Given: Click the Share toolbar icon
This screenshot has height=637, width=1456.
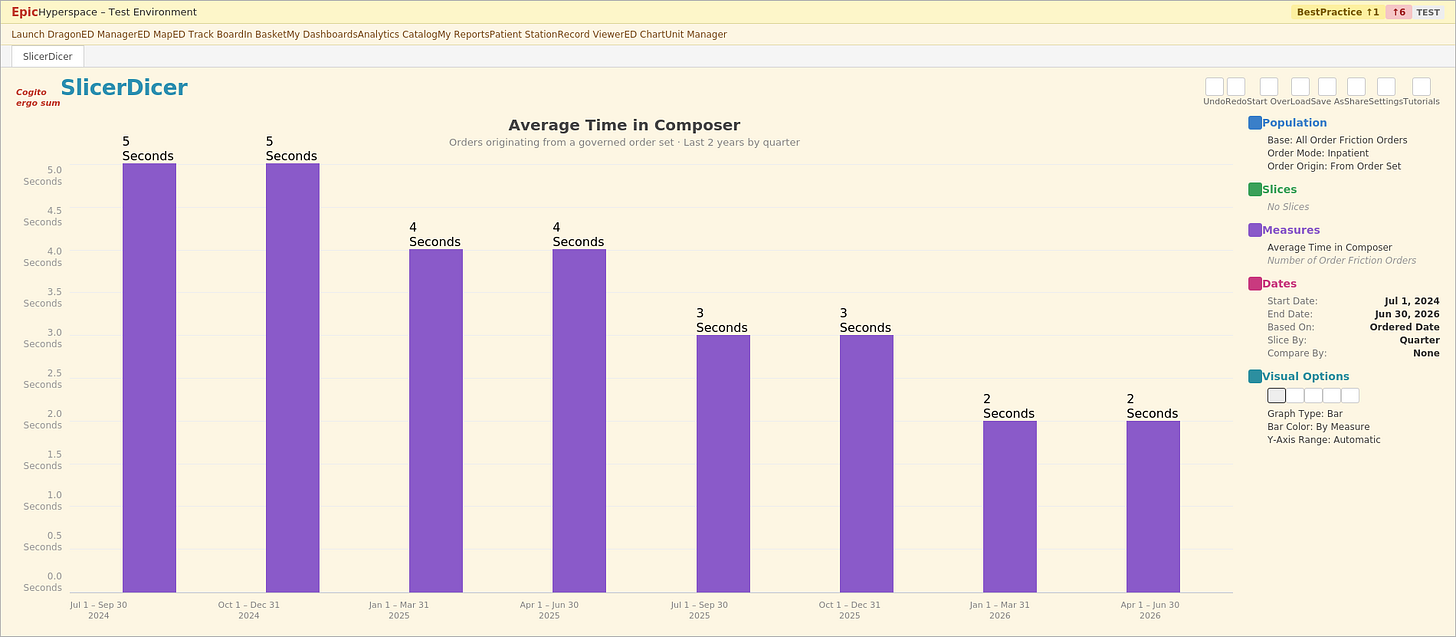Looking at the screenshot, I should coord(1356,87).
